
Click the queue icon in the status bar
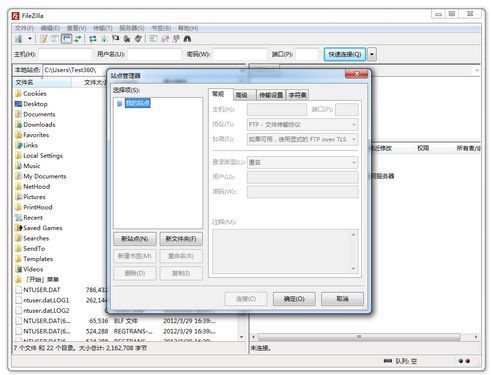(x=388, y=361)
